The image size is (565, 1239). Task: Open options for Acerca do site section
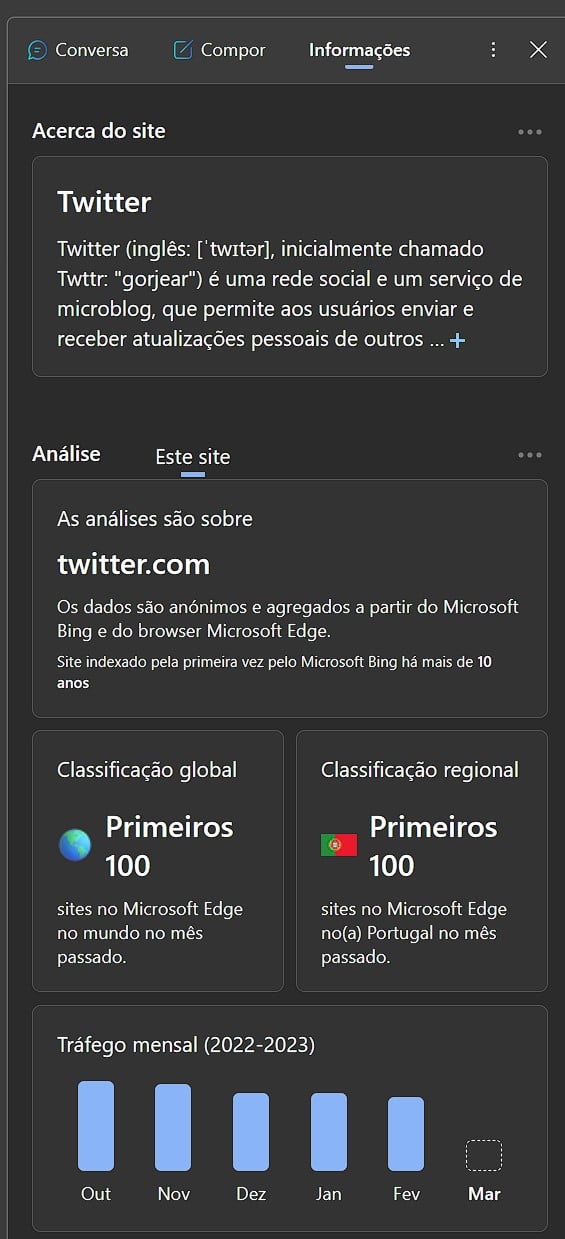[530, 132]
